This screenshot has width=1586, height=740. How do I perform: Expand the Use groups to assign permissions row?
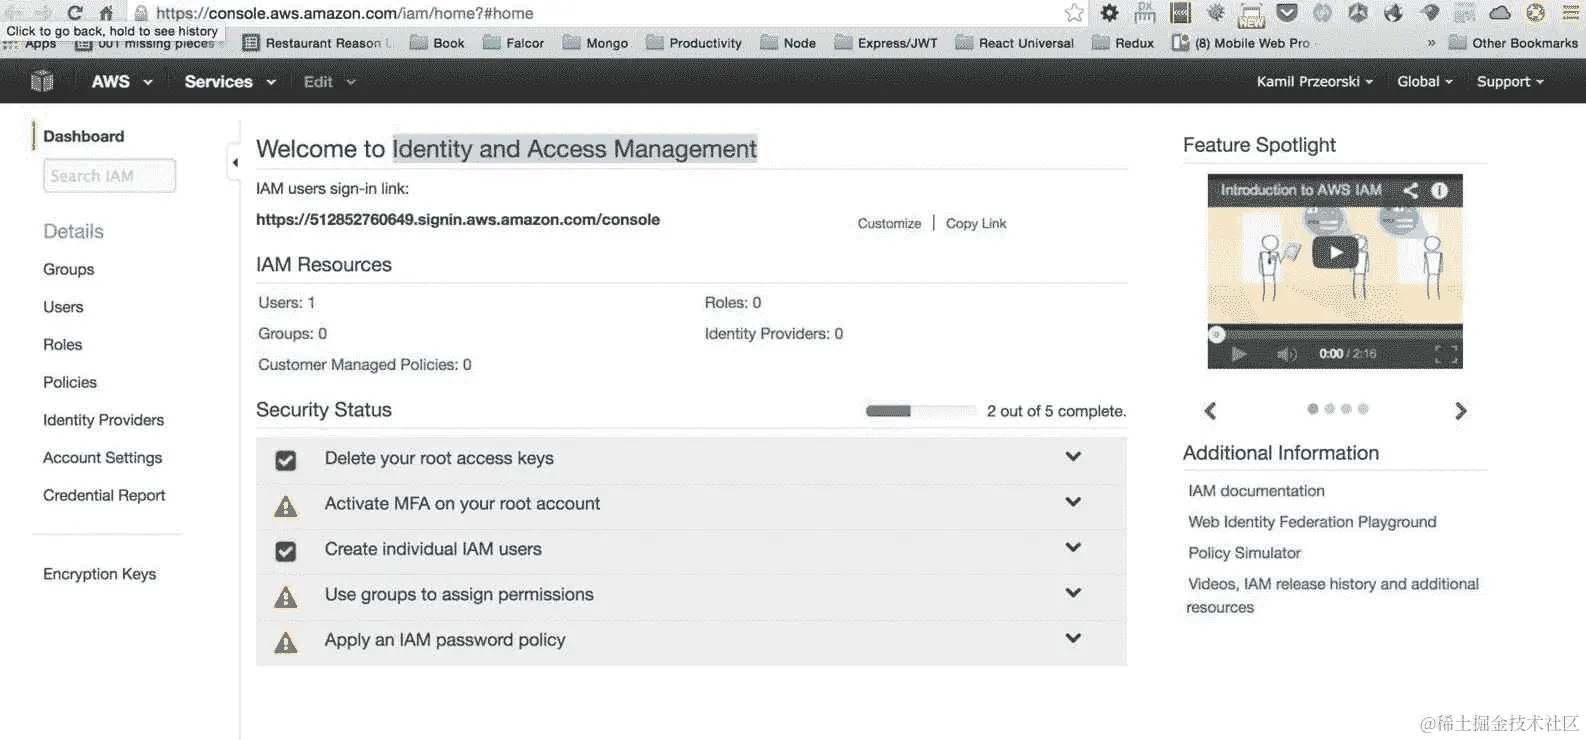tap(1073, 592)
